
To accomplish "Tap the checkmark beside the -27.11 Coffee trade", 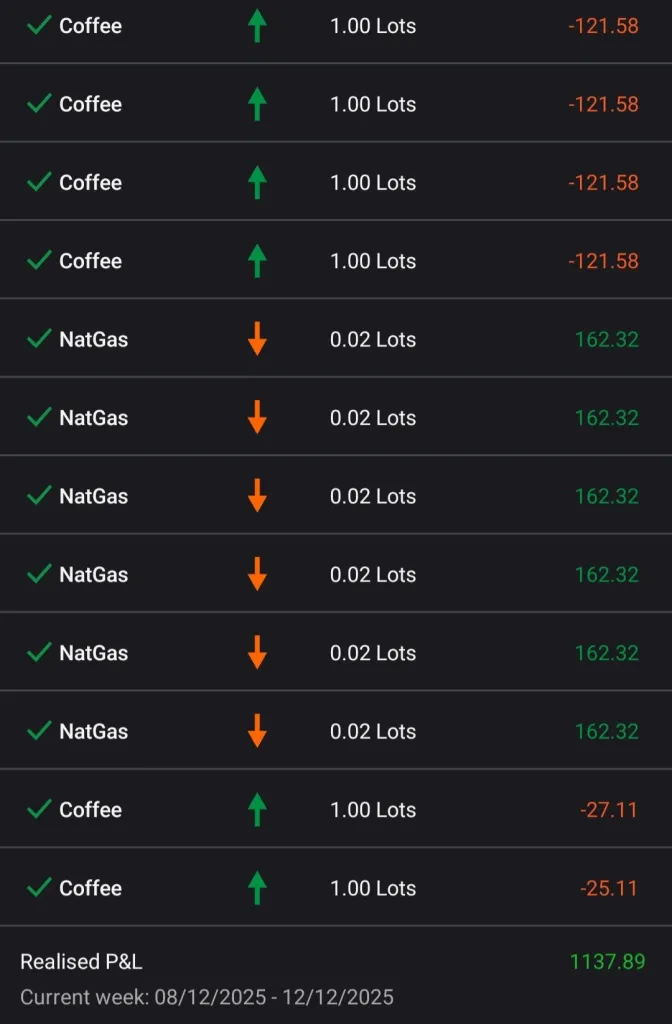I will tap(39, 809).
